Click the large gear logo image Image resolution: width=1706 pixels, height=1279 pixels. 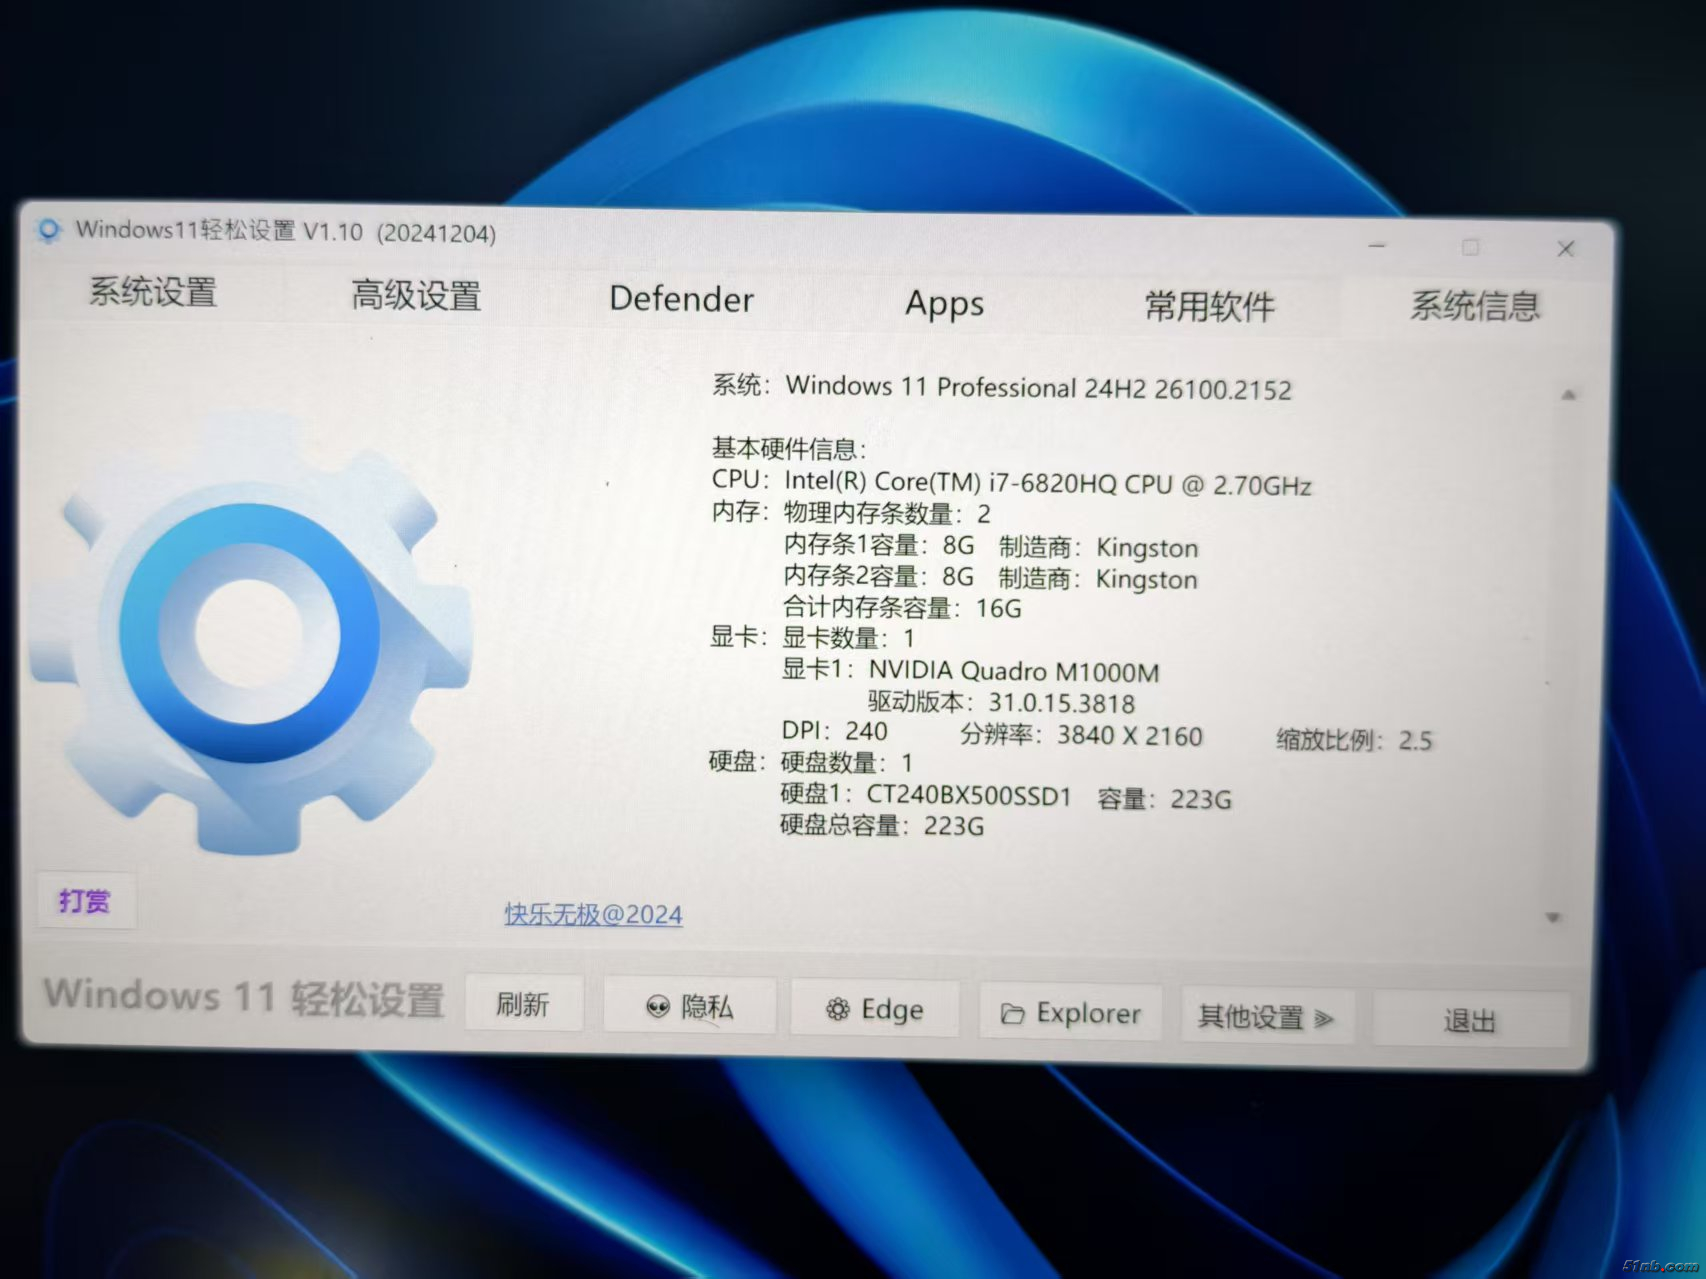pyautogui.click(x=250, y=635)
